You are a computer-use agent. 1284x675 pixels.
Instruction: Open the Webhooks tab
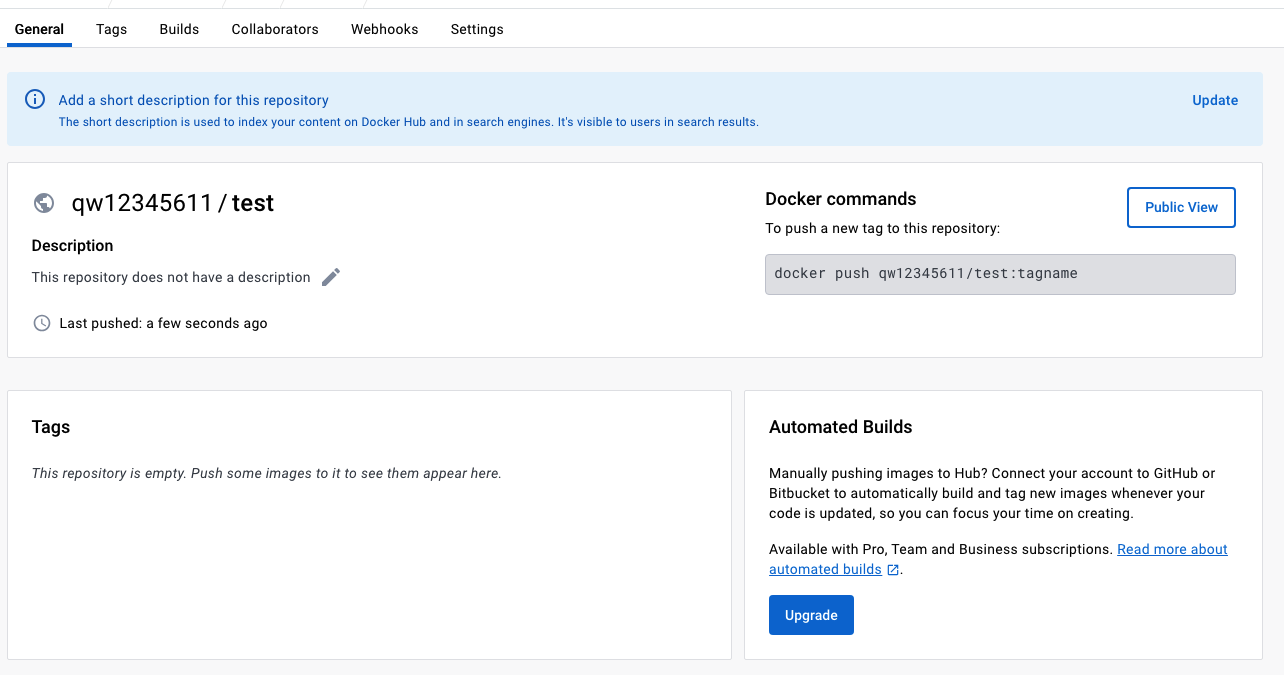pyautogui.click(x=384, y=29)
